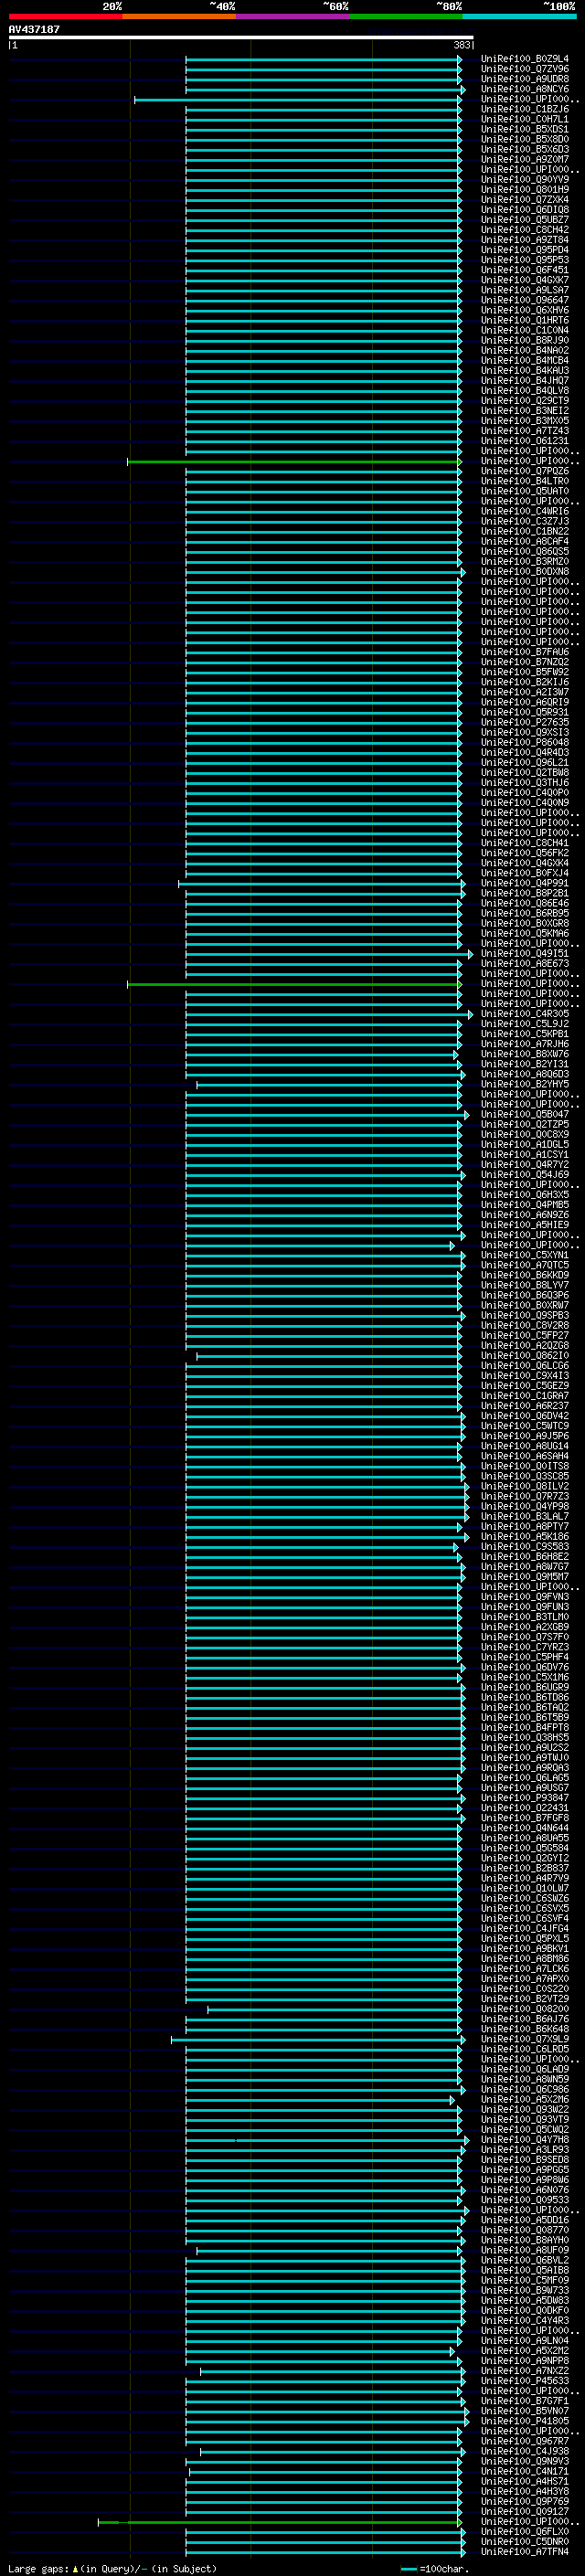Open hit UniRef100_Q7ZV96

pyautogui.click(x=524, y=69)
